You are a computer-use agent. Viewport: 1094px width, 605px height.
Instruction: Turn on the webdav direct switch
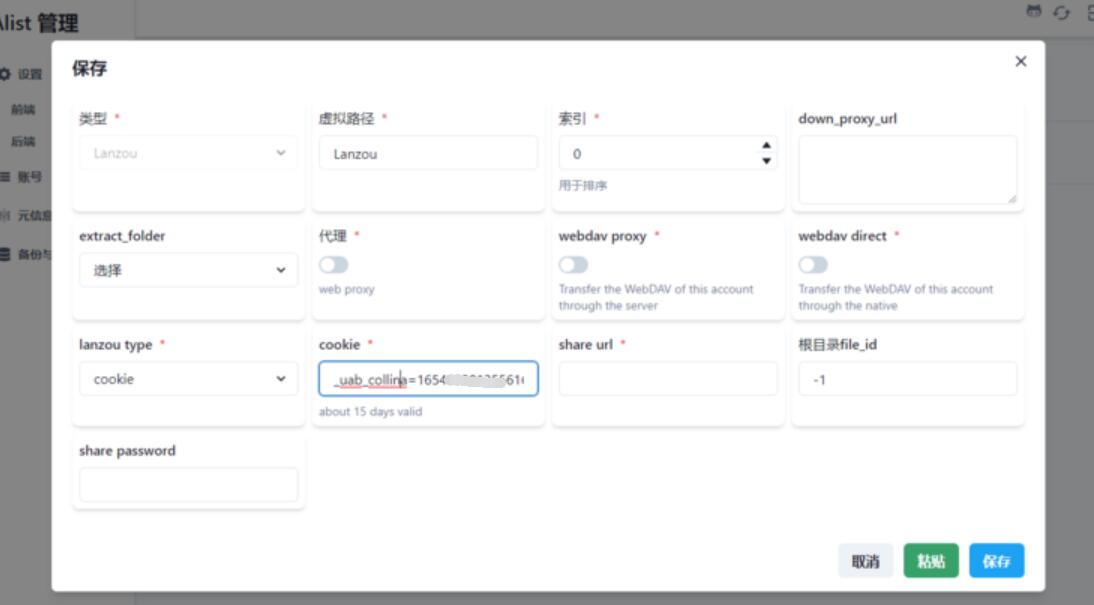pyautogui.click(x=813, y=265)
